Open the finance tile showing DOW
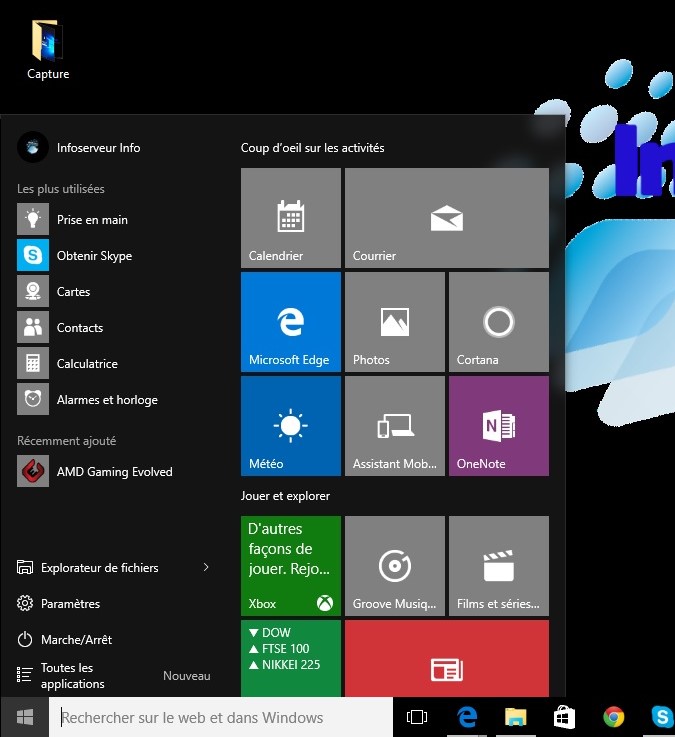The height and width of the screenshot is (737, 675). 290,658
